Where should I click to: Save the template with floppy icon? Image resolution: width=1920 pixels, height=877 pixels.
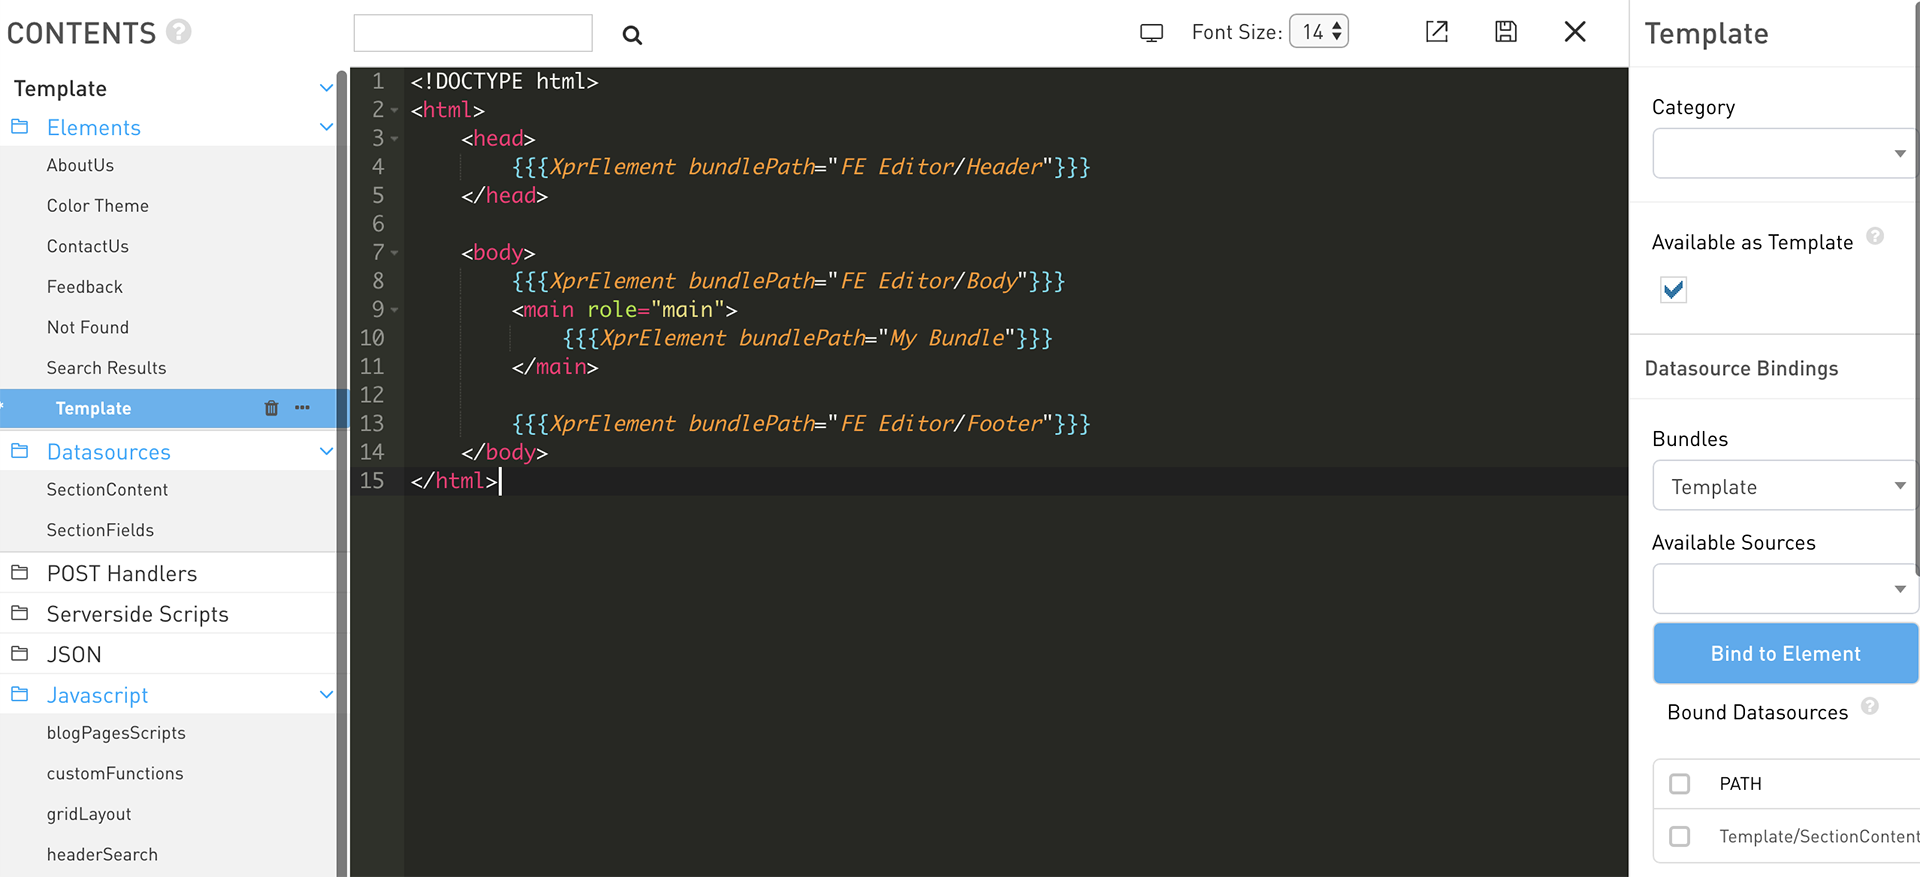click(1506, 32)
